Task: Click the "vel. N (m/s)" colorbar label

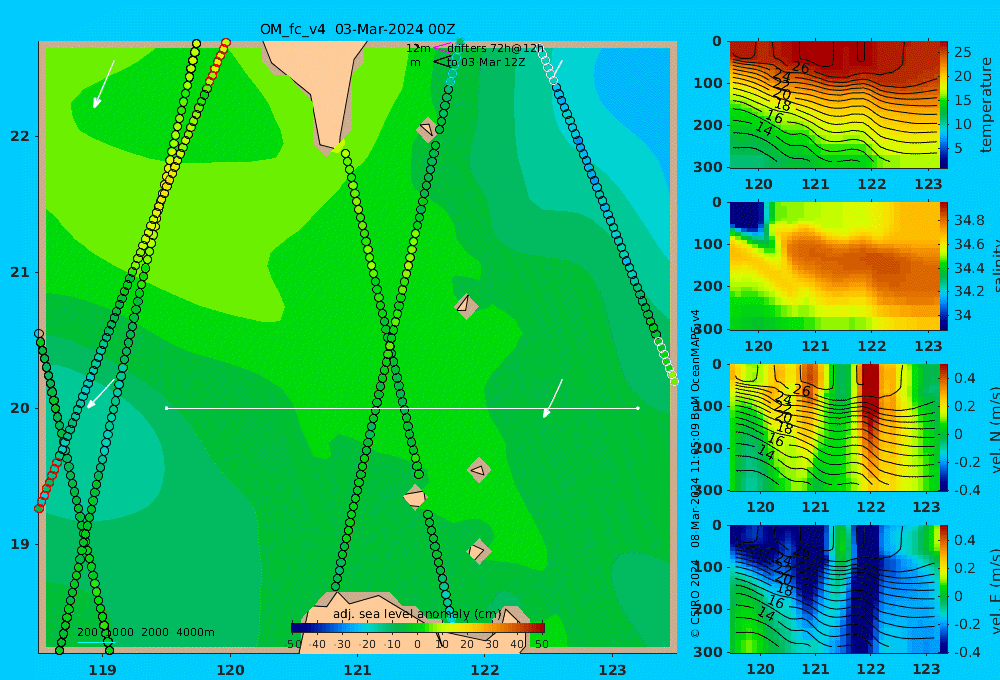Action: 995,429
